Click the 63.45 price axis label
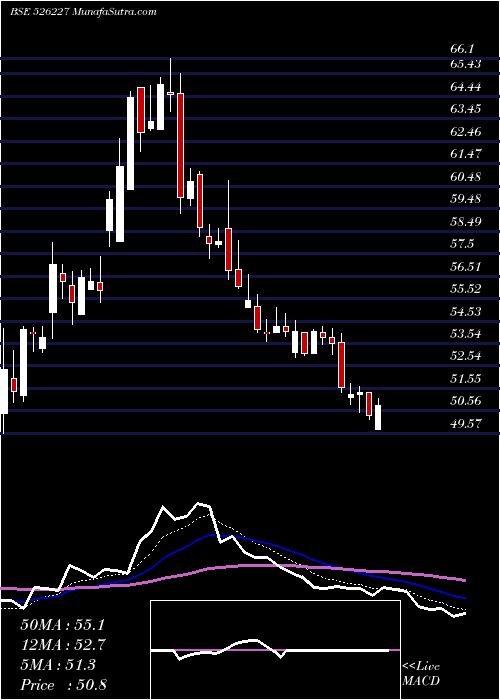Screen dimensions: 500x700 [466, 109]
